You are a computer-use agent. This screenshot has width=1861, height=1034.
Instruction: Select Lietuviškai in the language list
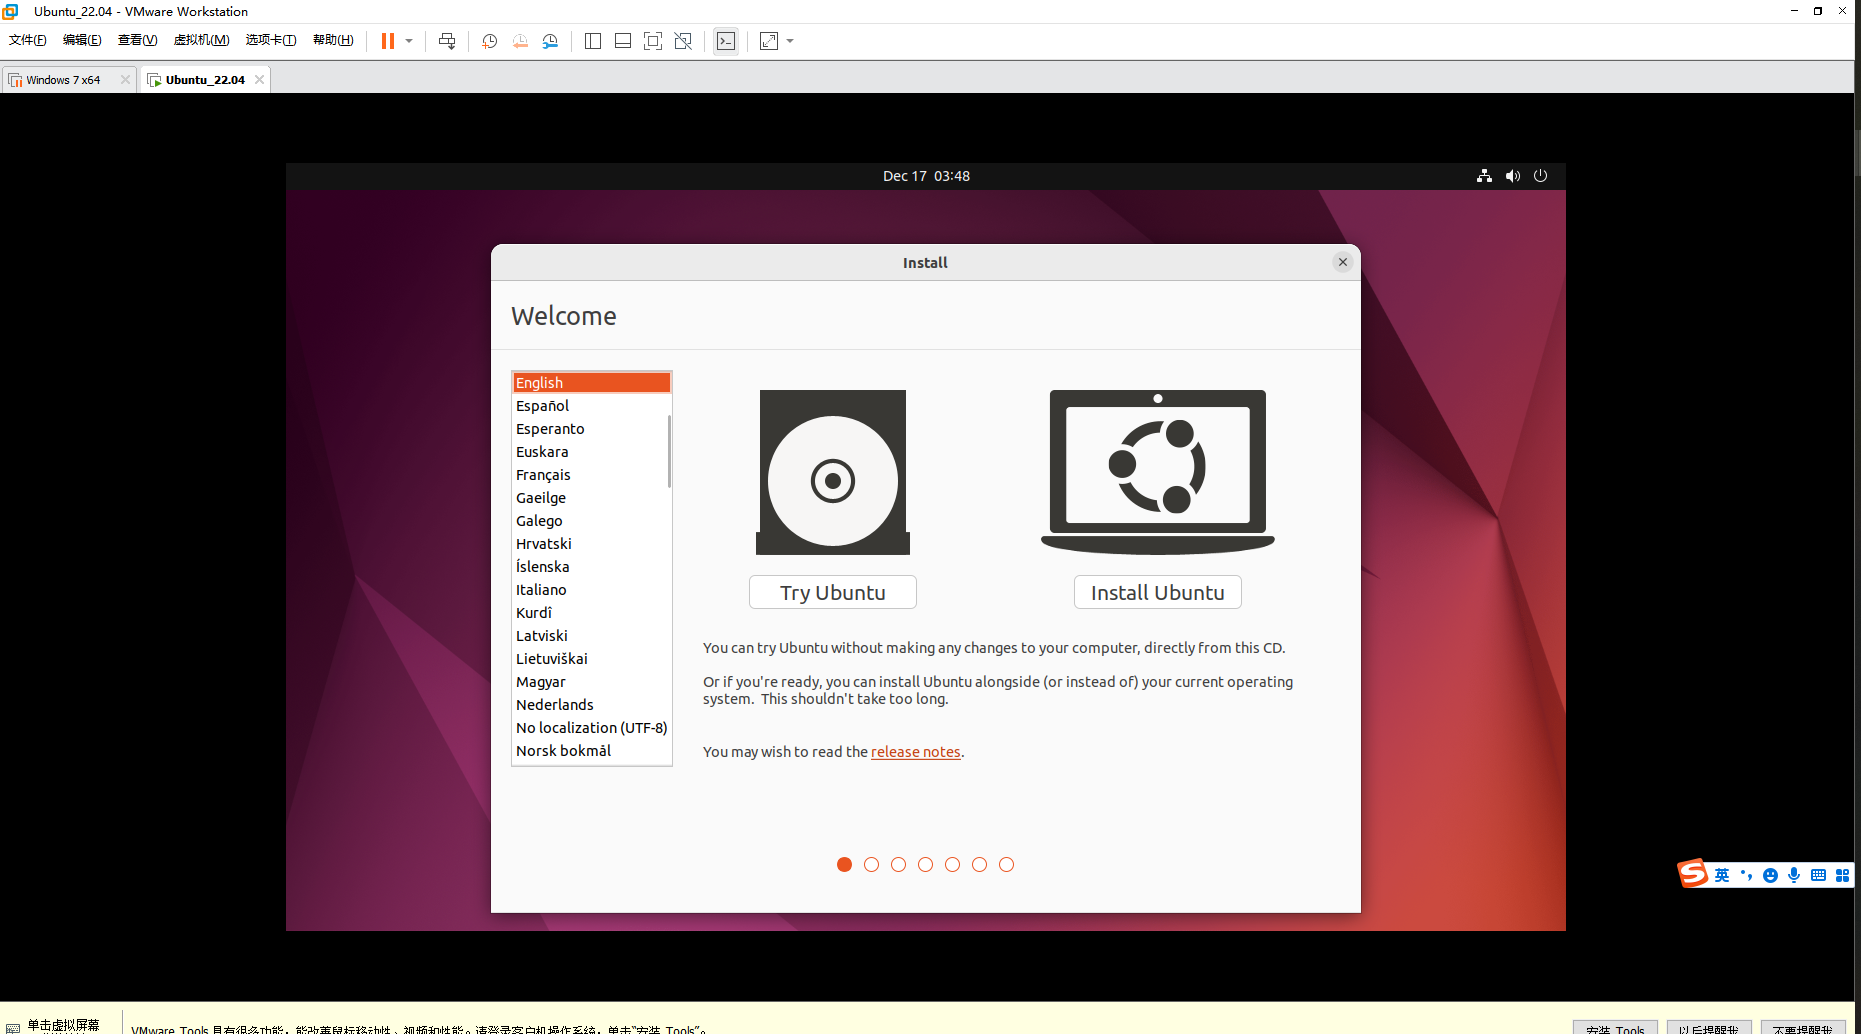(591, 659)
